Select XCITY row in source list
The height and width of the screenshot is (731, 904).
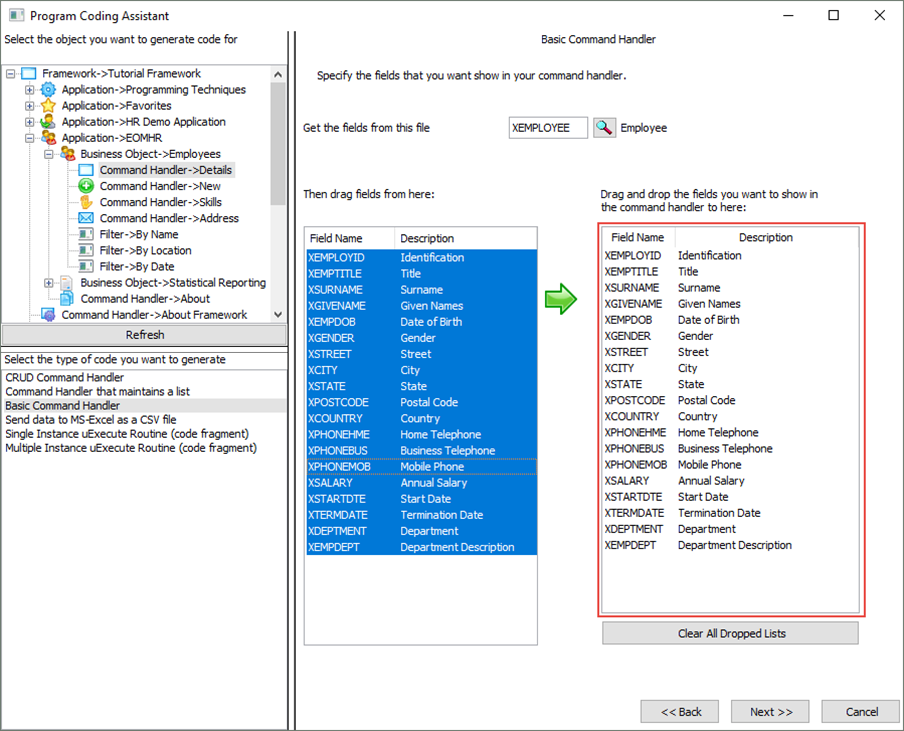tap(421, 370)
